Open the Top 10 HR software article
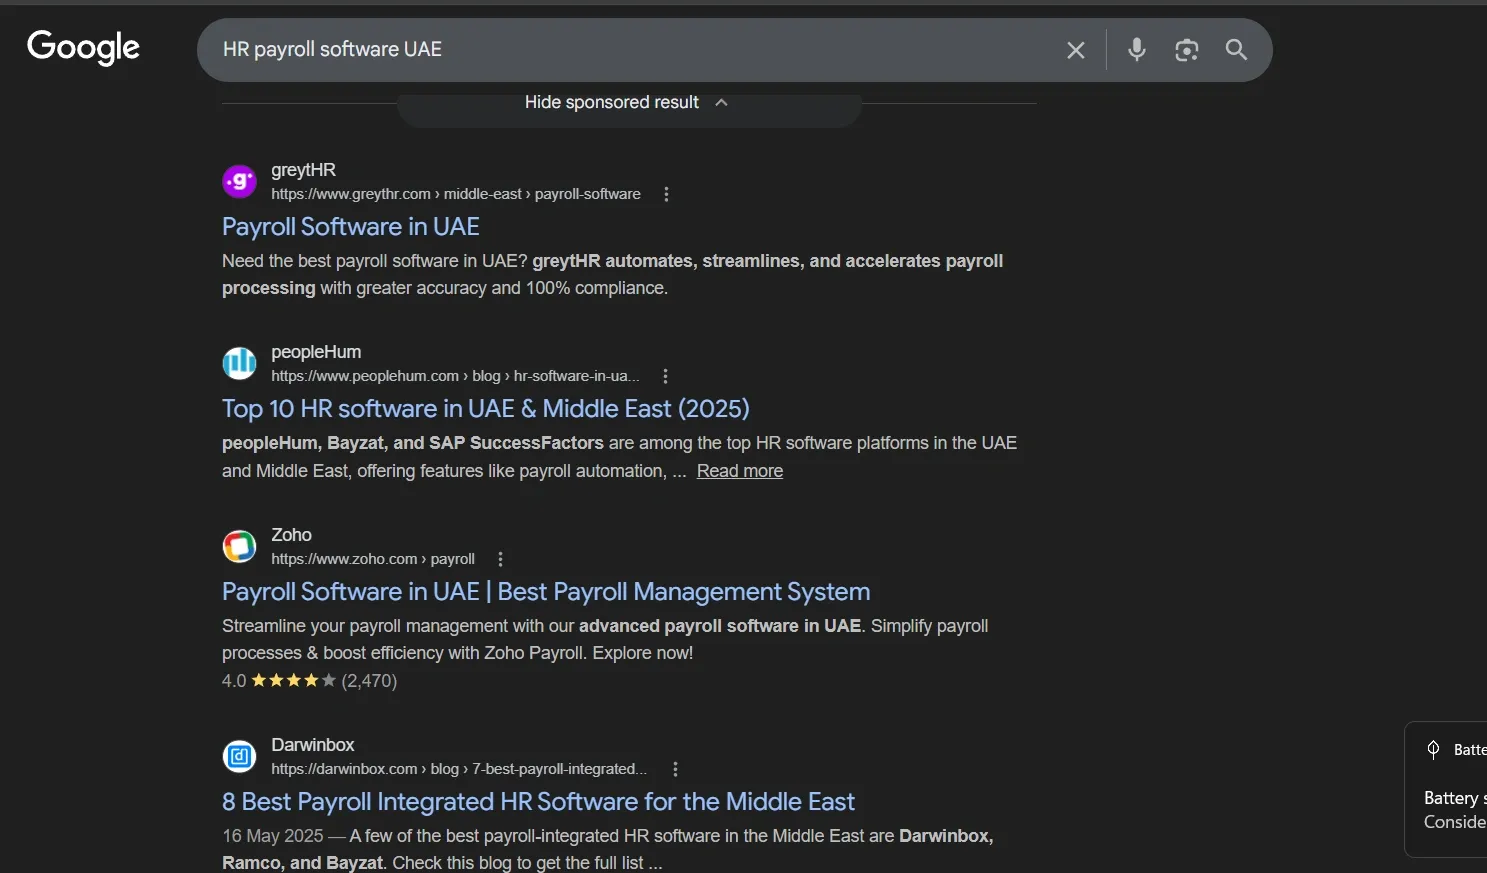 pos(486,408)
